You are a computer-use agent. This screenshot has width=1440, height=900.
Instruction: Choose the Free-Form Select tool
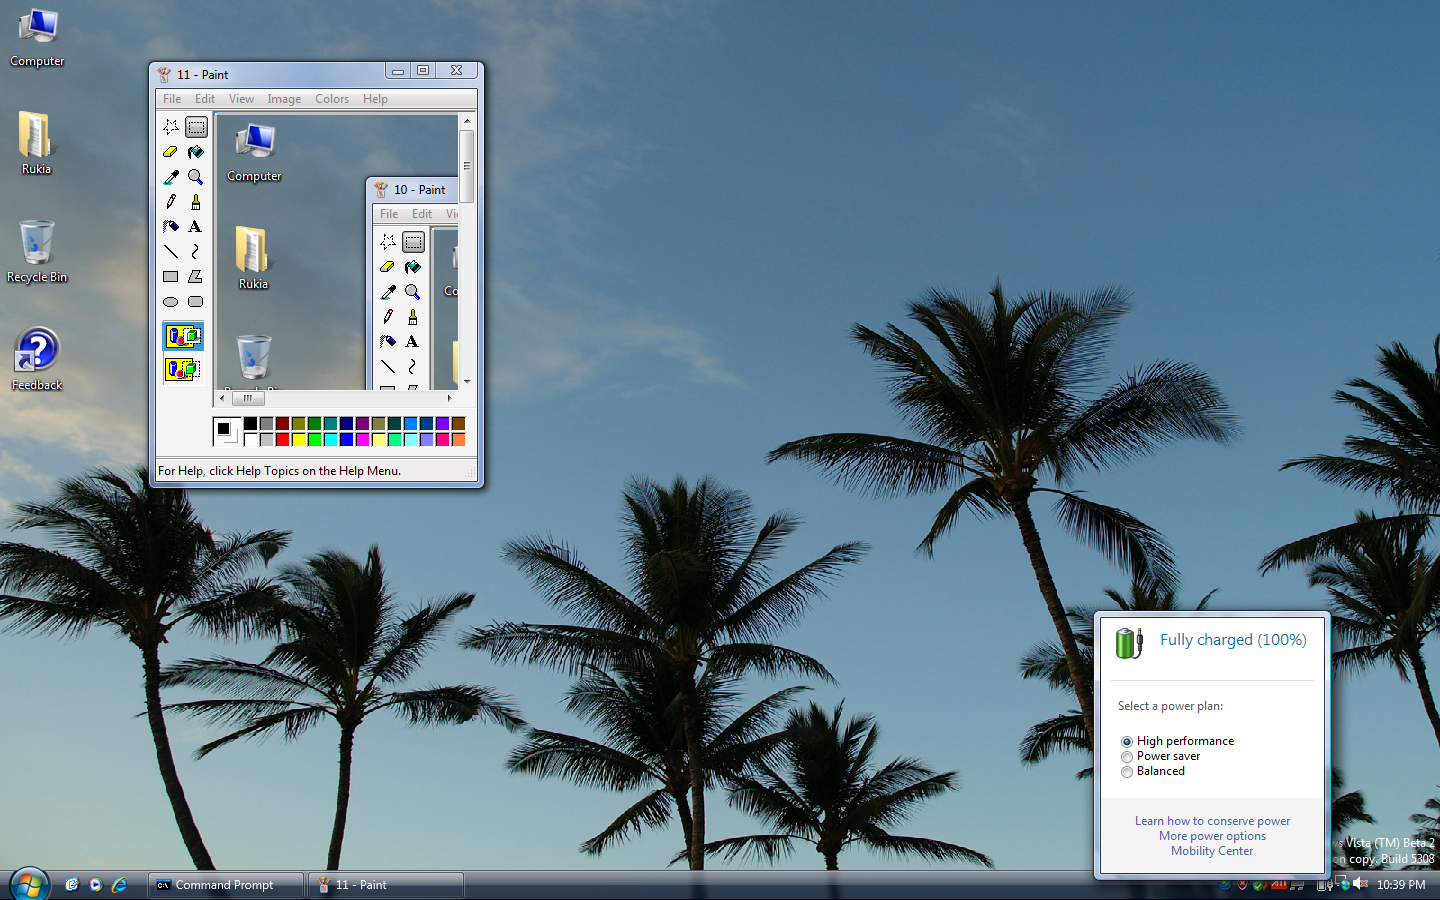(x=171, y=127)
